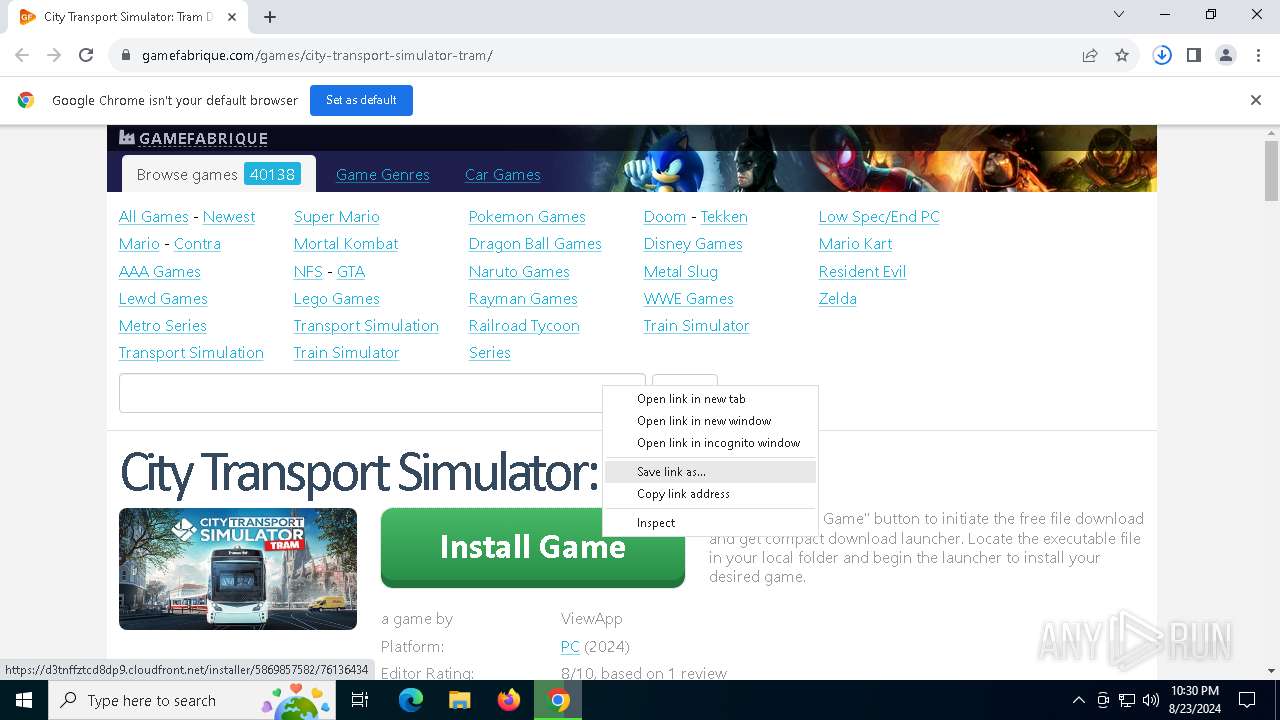Choose Open link in incognito window

tap(710, 443)
